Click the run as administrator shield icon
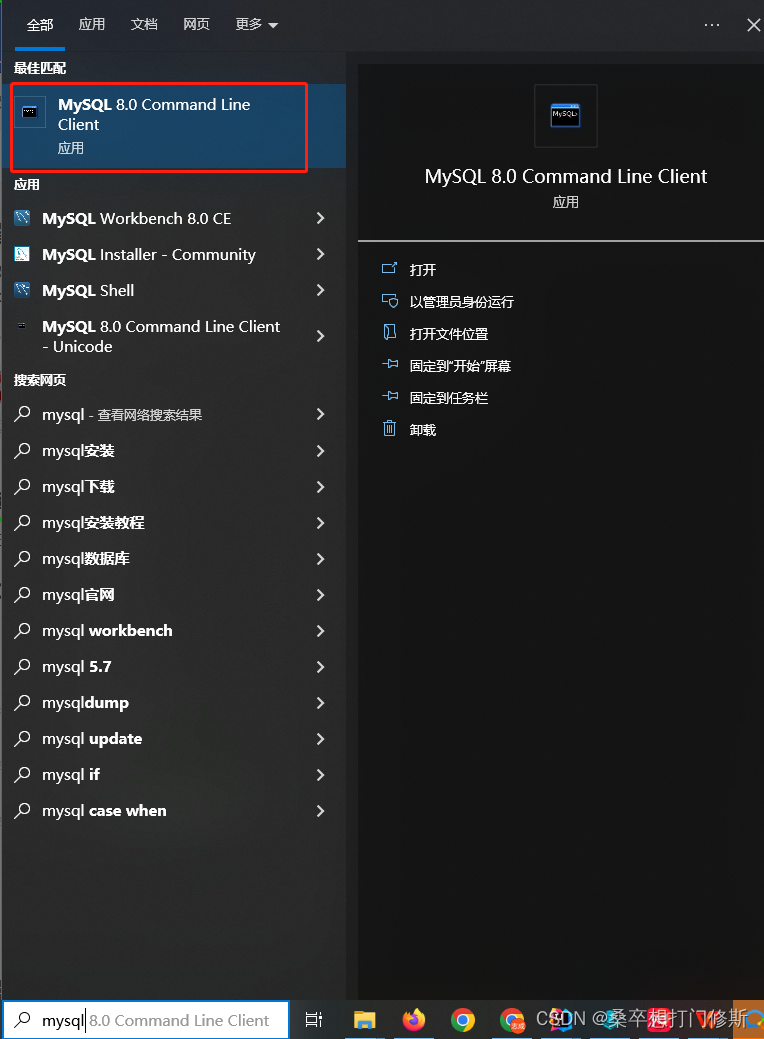The width and height of the screenshot is (764, 1039). click(390, 301)
